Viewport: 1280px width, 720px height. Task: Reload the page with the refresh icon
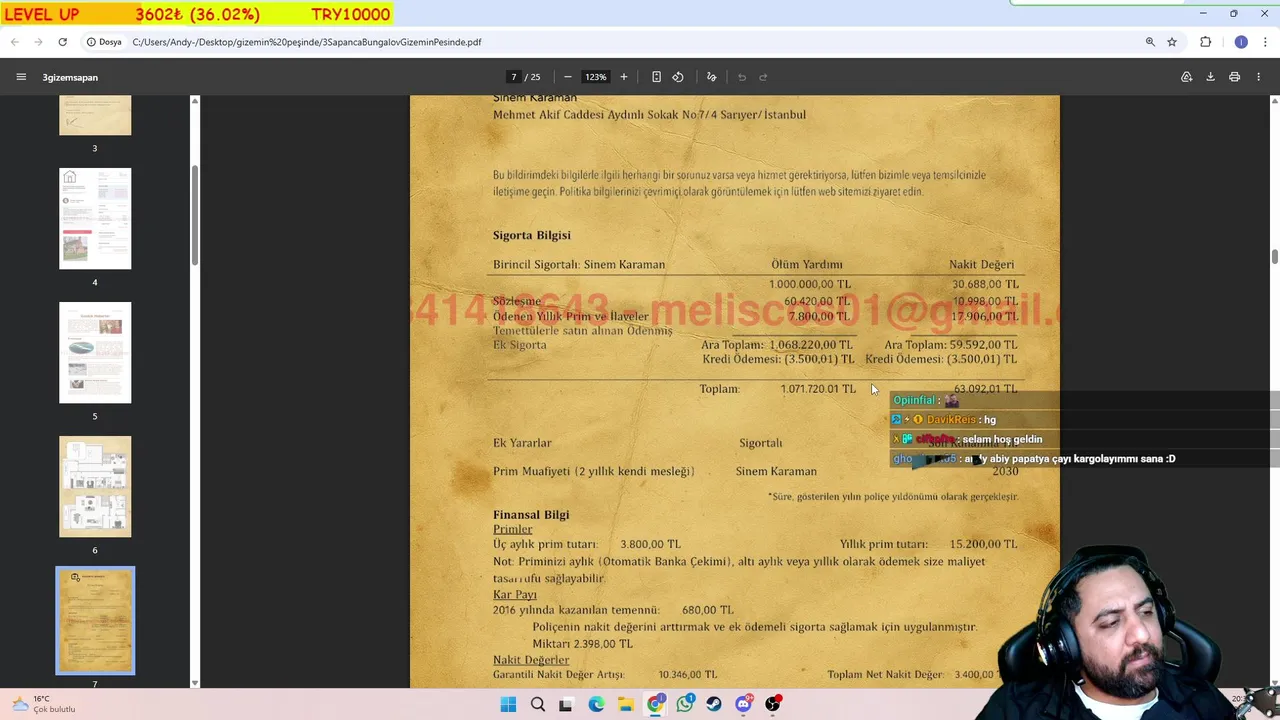tap(62, 42)
